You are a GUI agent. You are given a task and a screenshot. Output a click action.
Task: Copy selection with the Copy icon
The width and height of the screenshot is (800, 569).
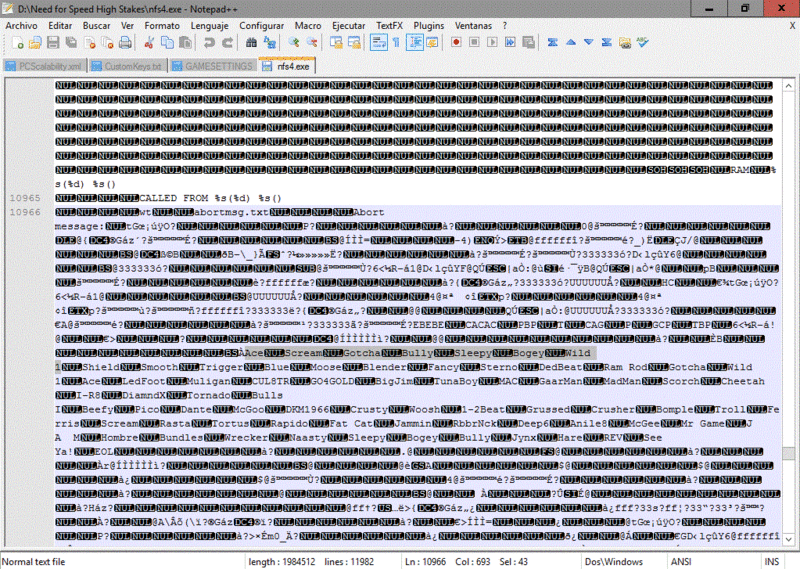(x=167, y=43)
